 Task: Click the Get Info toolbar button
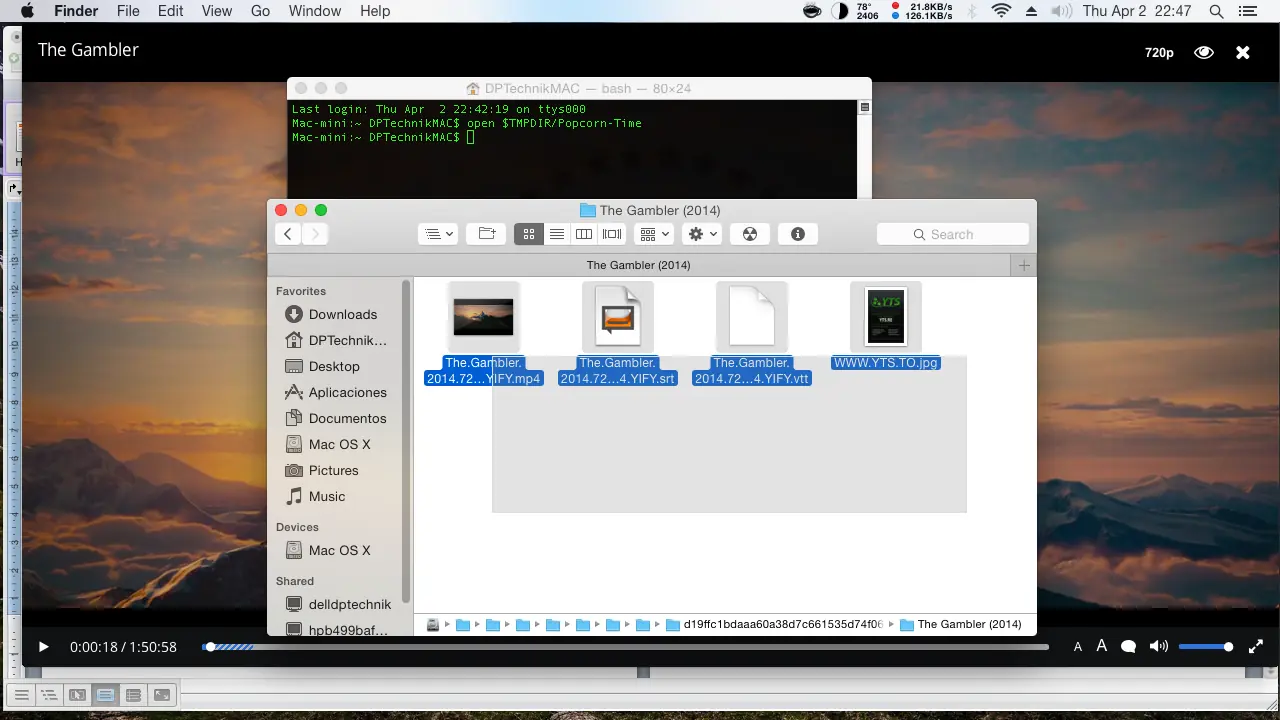pyautogui.click(x=798, y=234)
